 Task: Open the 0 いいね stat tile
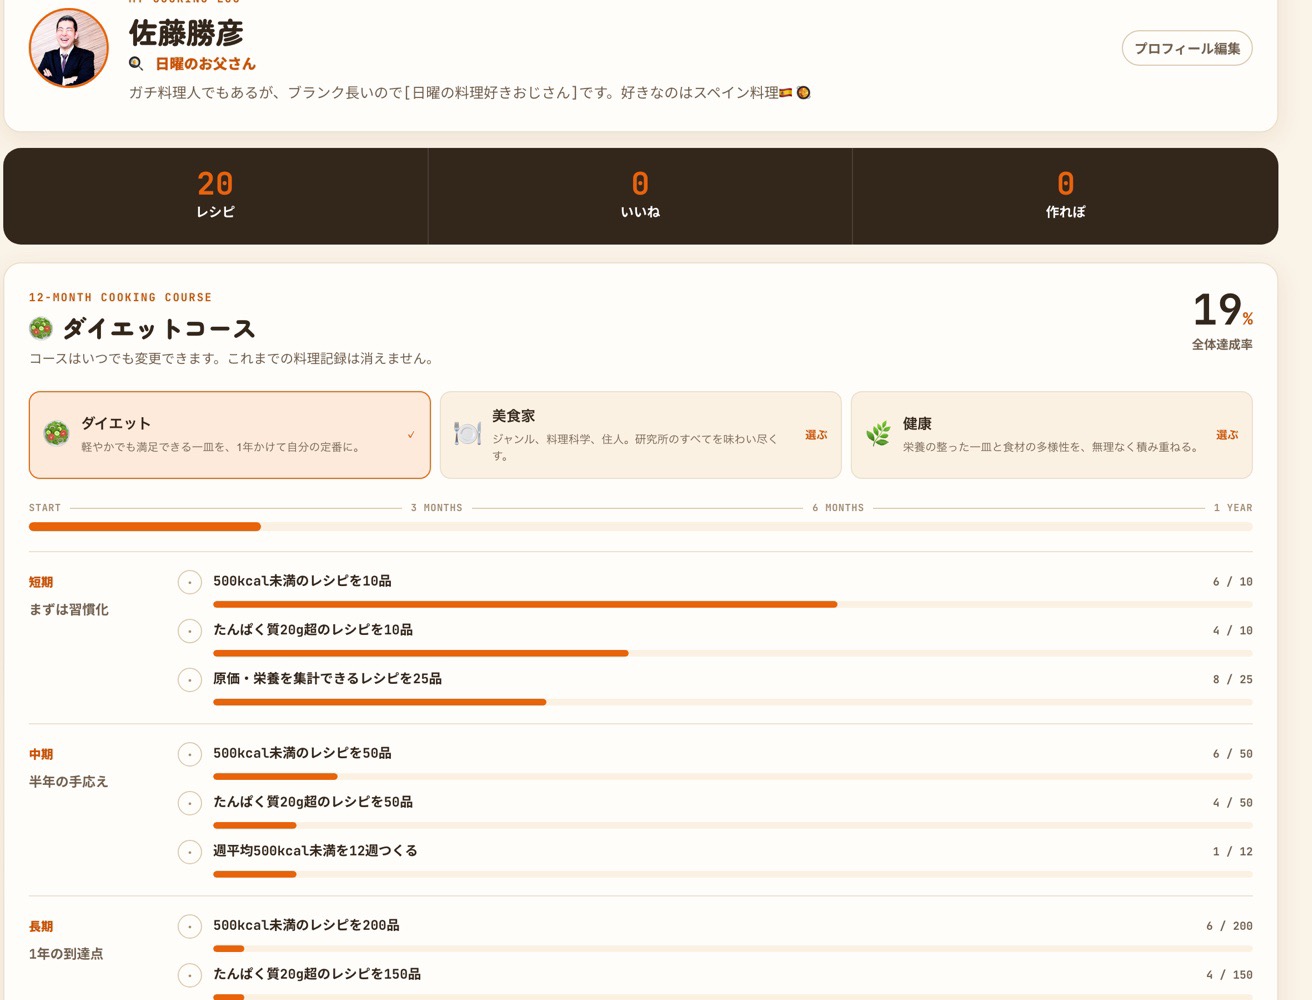(x=640, y=196)
